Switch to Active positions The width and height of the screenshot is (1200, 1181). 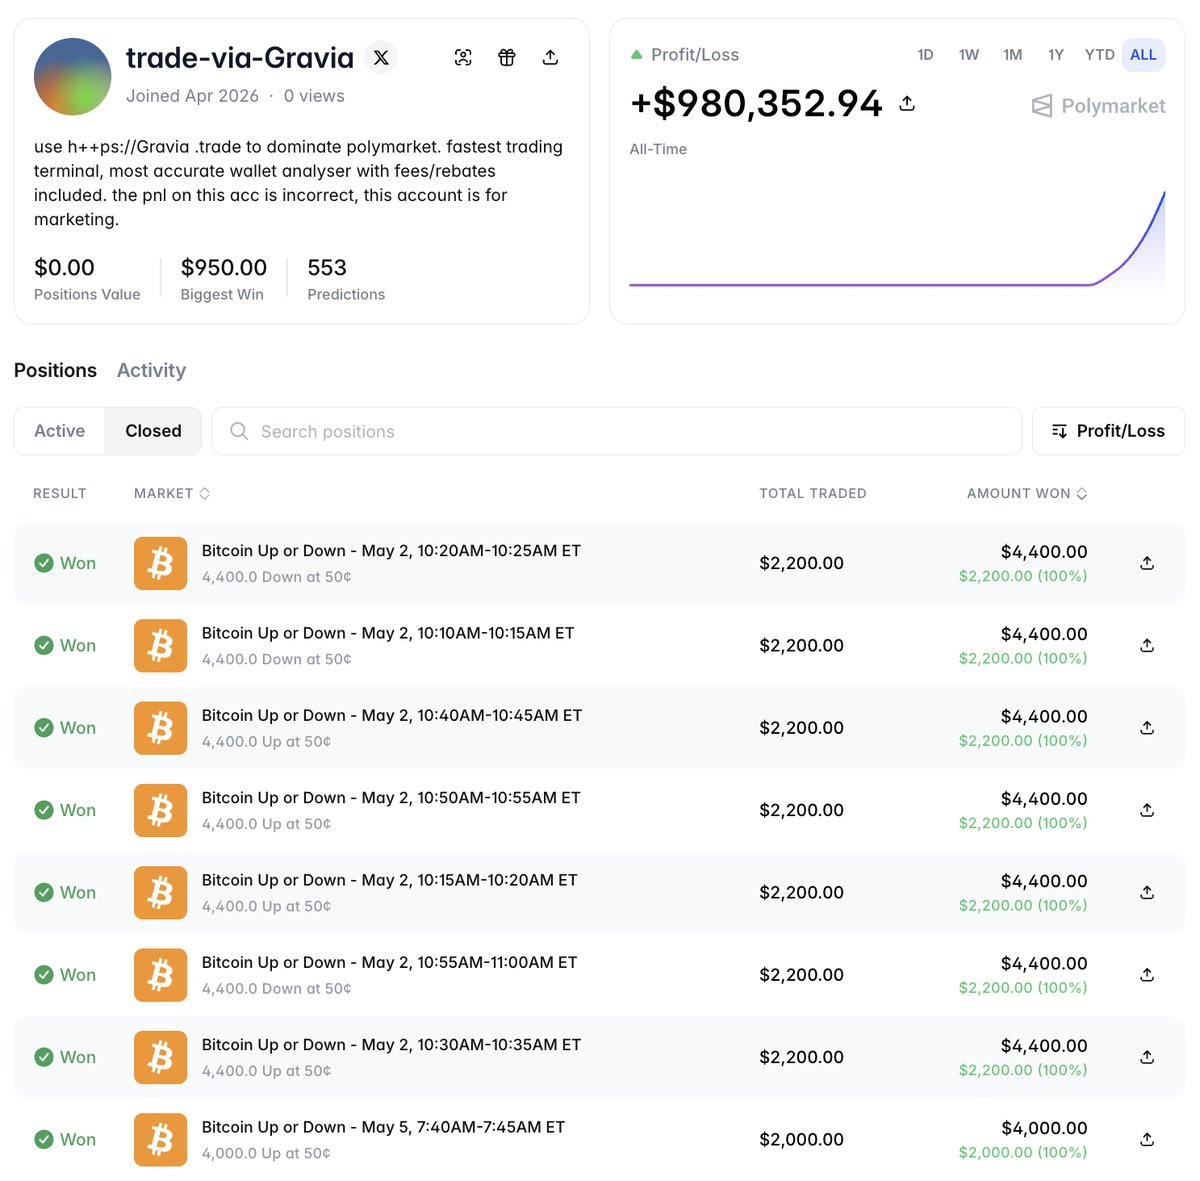pos(60,431)
